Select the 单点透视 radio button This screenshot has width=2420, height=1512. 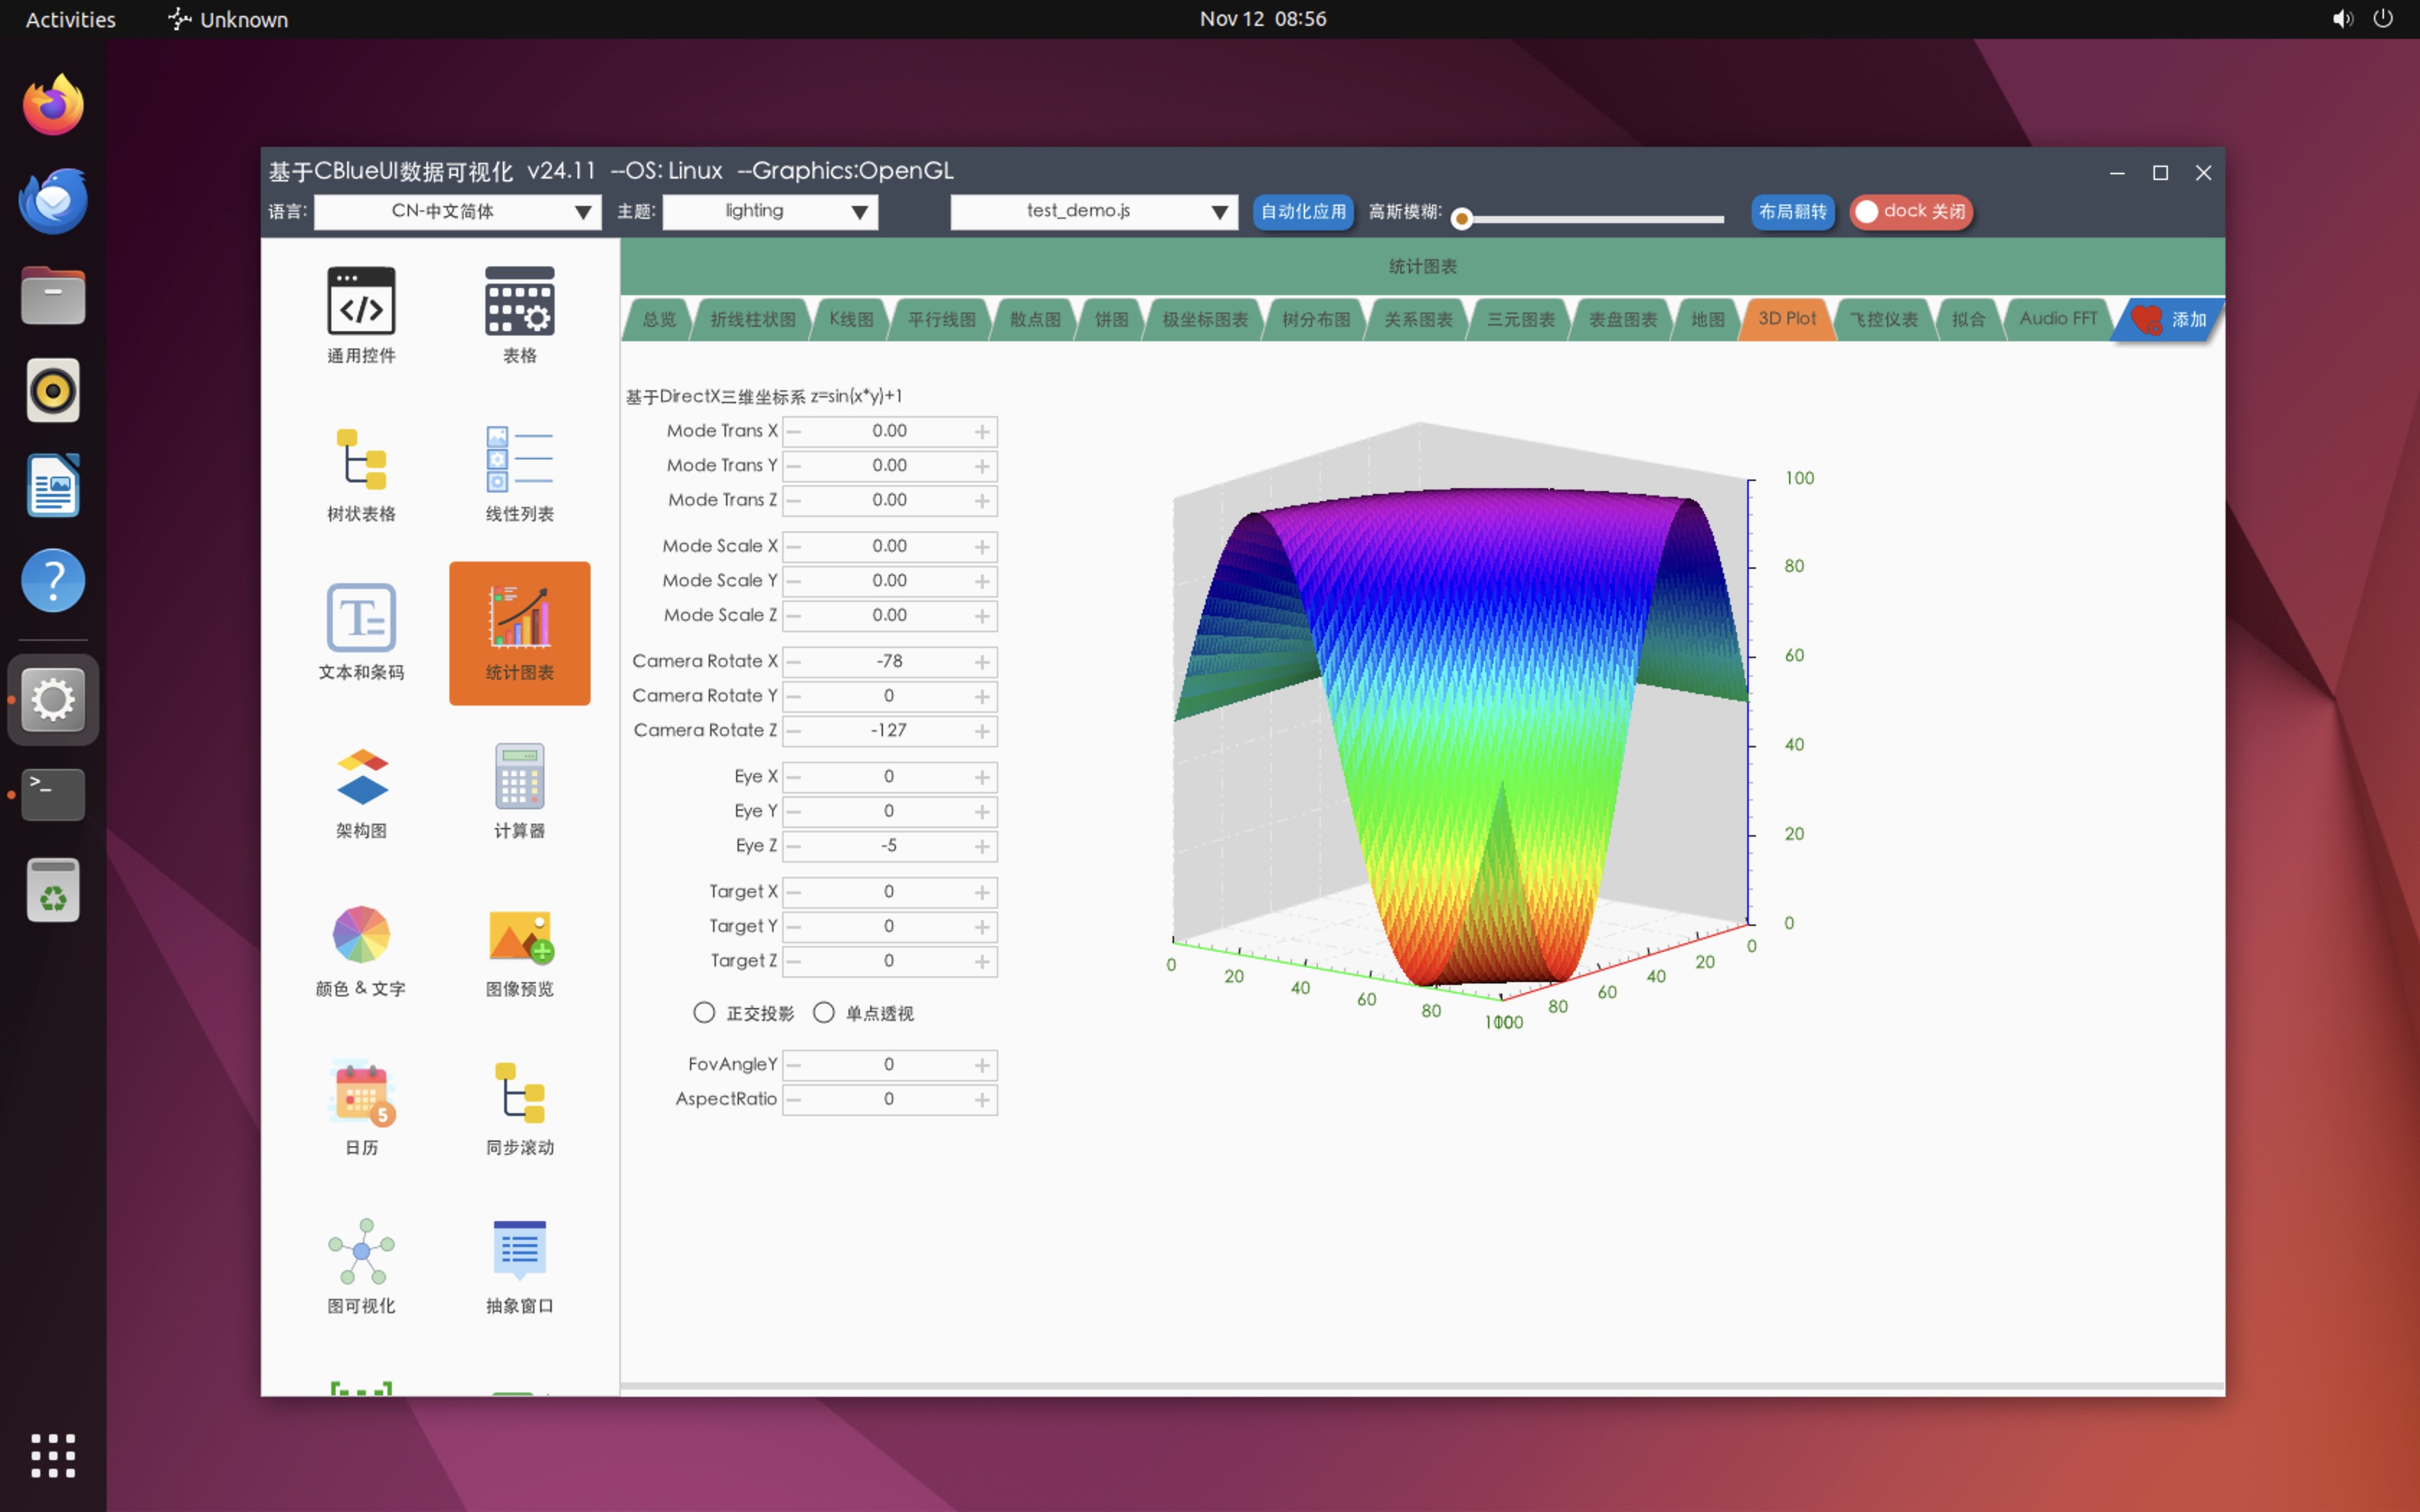click(824, 1013)
